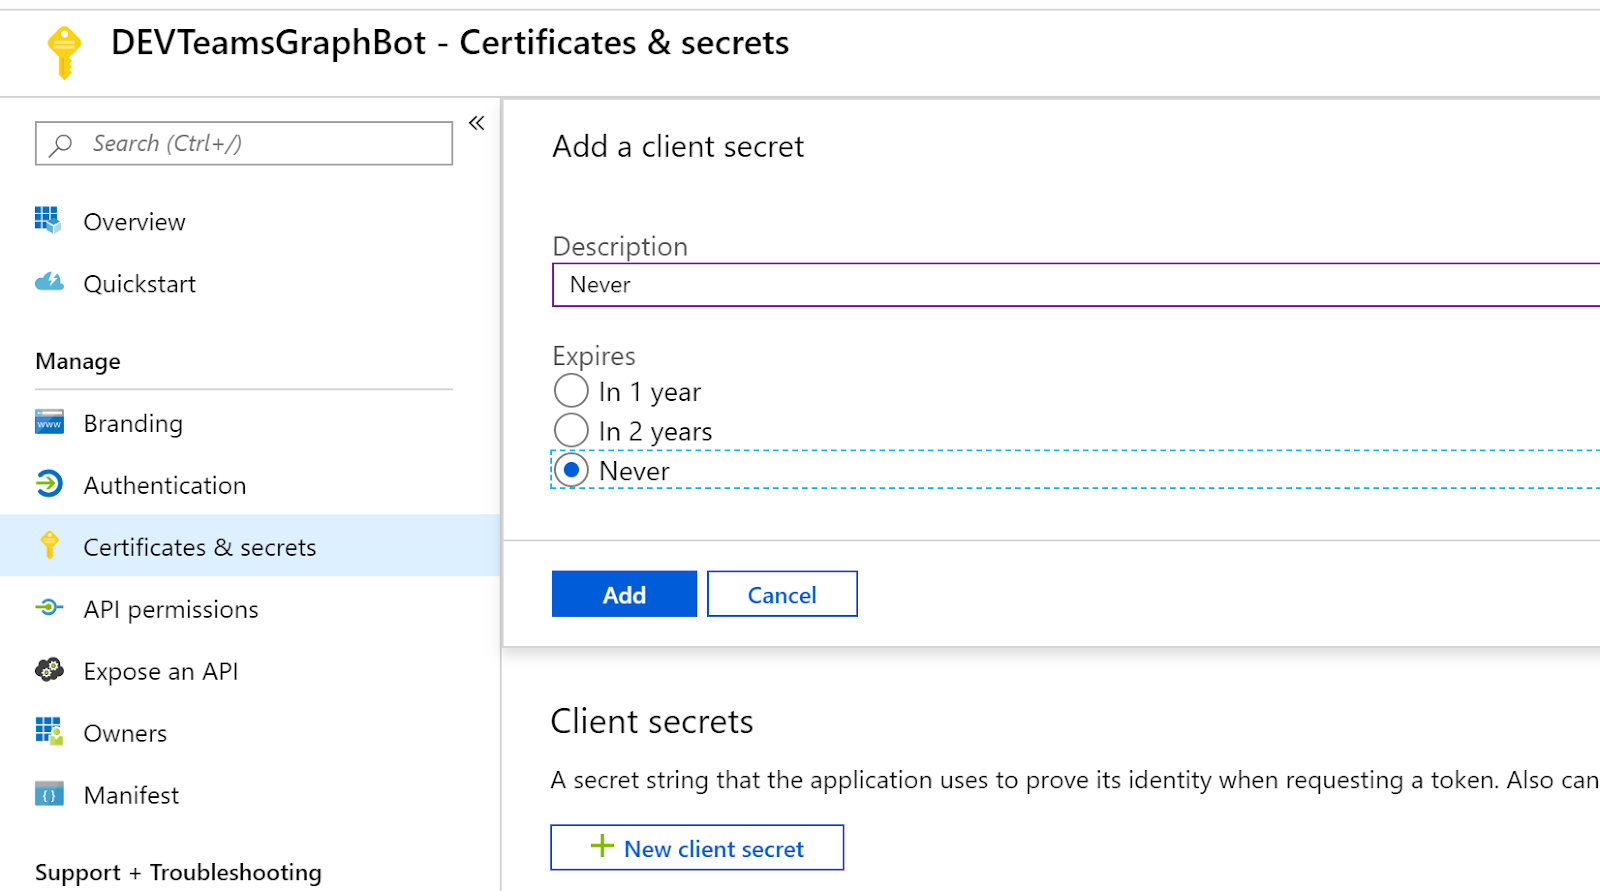Click the Owners icon in sidebar
Screen dimensions: 1600x891
49,731
